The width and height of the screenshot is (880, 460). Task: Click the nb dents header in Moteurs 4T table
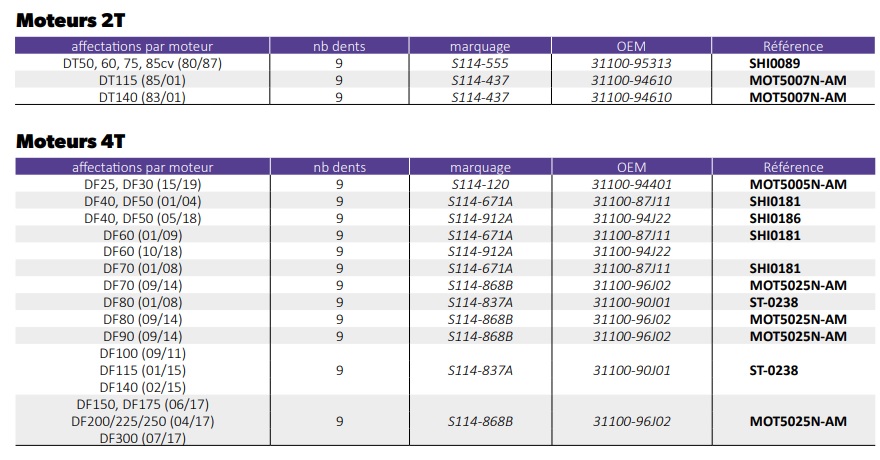pyautogui.click(x=340, y=167)
